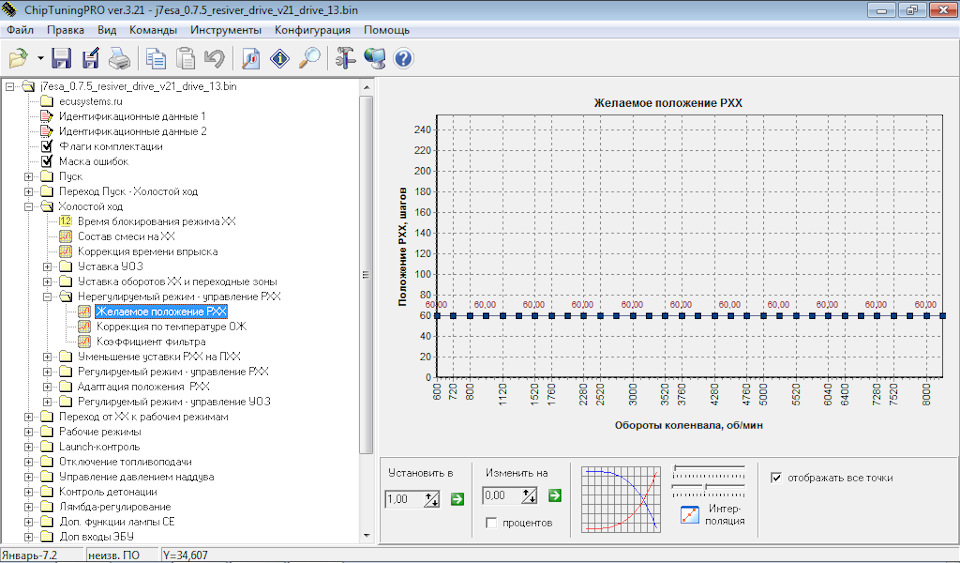The height and width of the screenshot is (563, 960).
Task: Click the blue question mark help icon
Action: pos(403,58)
